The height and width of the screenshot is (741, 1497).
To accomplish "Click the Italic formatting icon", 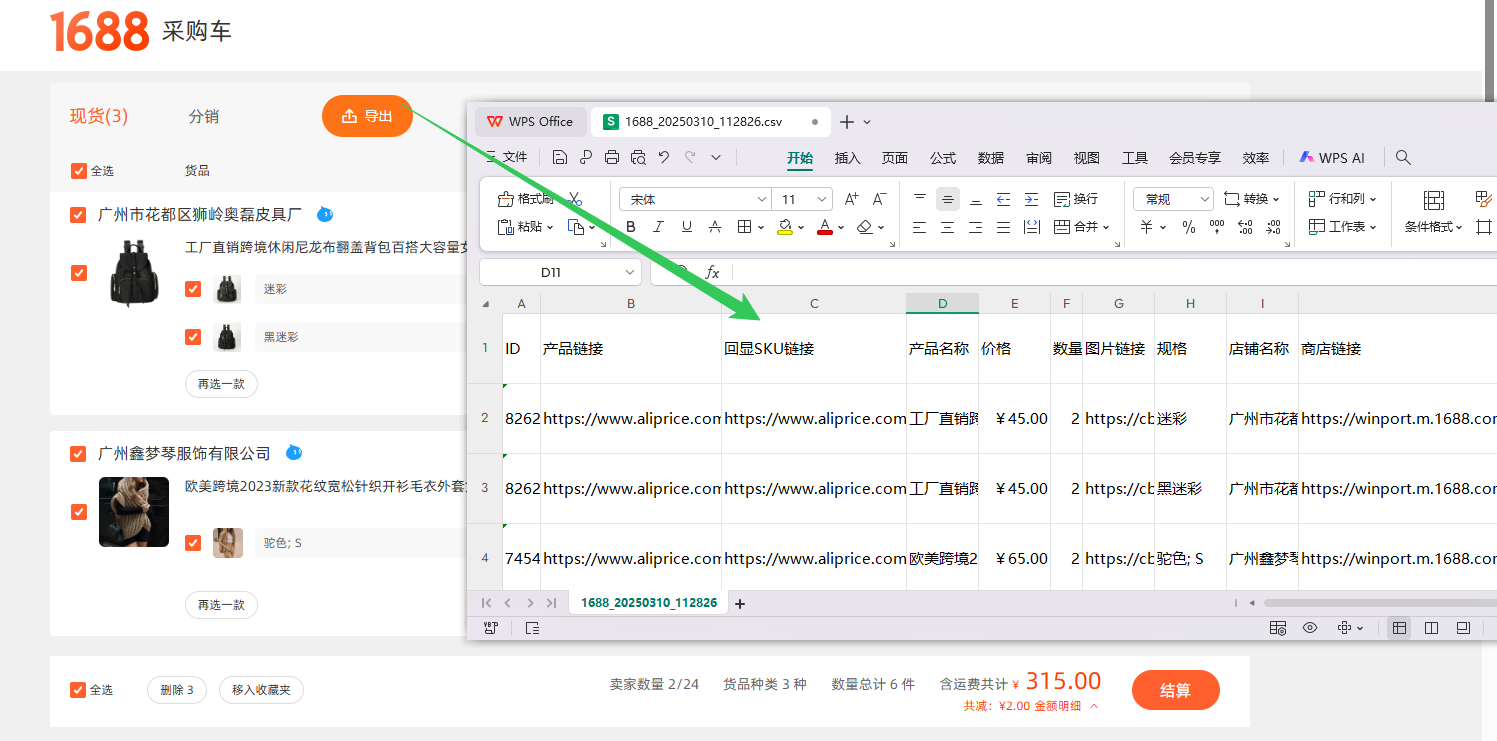I will (x=659, y=227).
